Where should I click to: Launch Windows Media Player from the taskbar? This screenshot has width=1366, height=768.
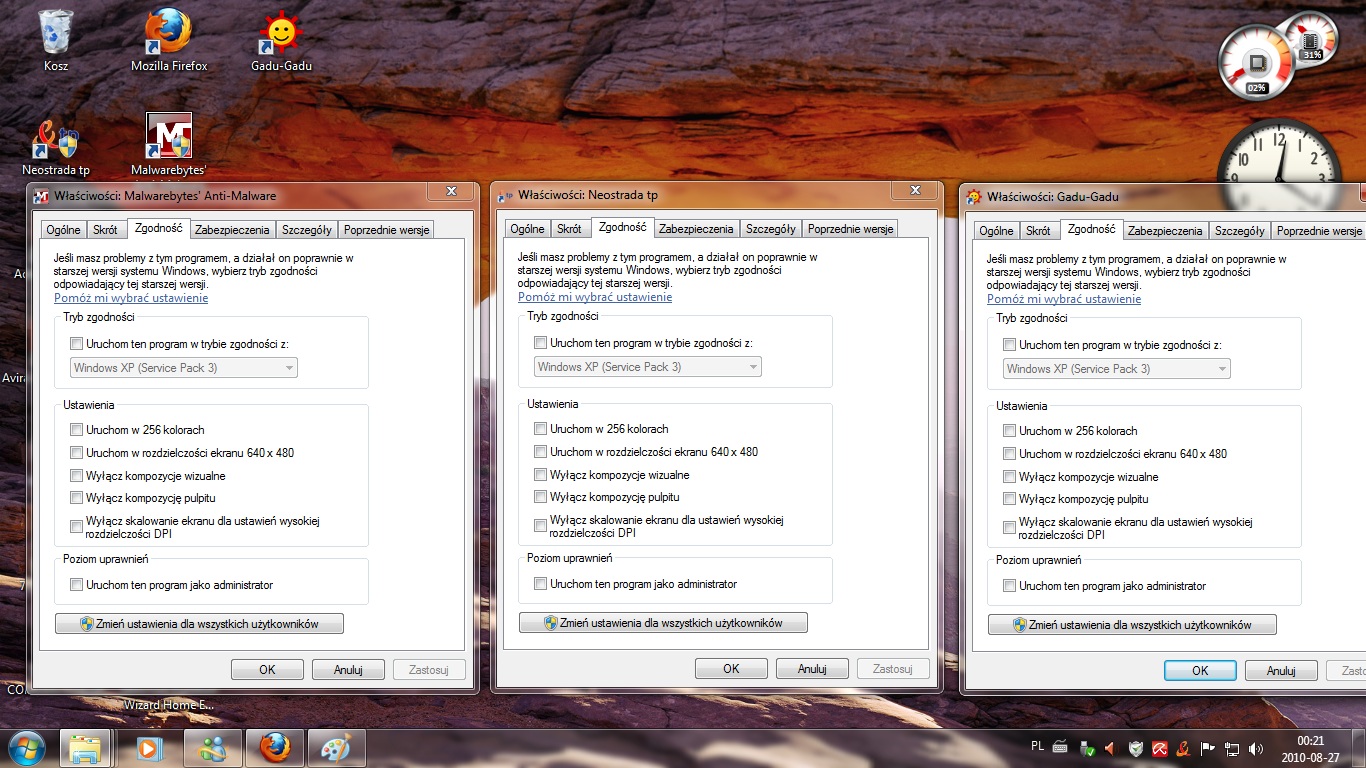(x=148, y=747)
